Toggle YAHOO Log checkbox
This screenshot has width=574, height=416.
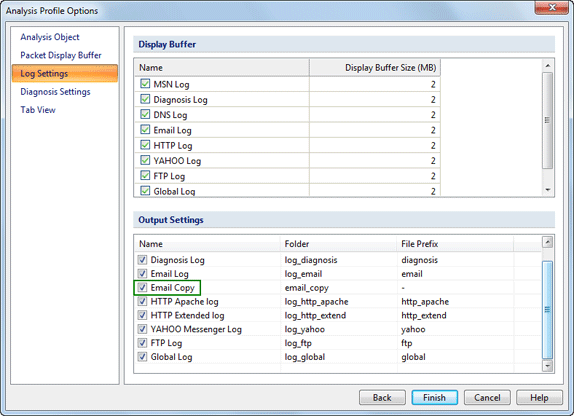tap(145, 160)
